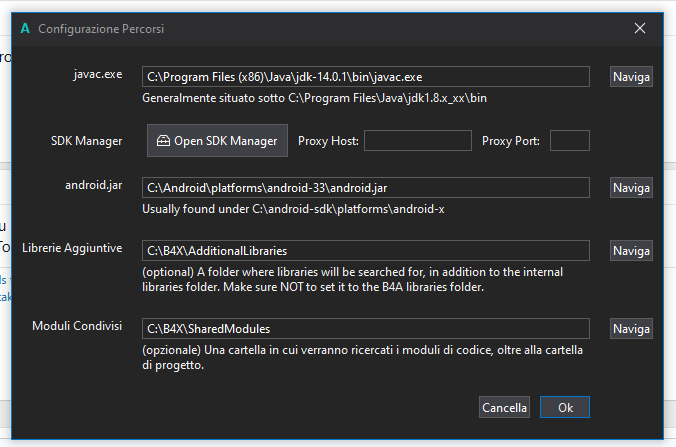Click the Proxy Port label
This screenshot has height=447, width=676.
coord(510,141)
